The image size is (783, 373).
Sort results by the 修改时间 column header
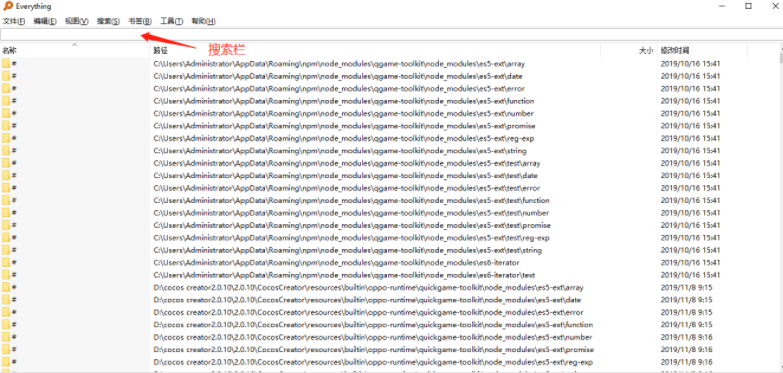[x=675, y=50]
